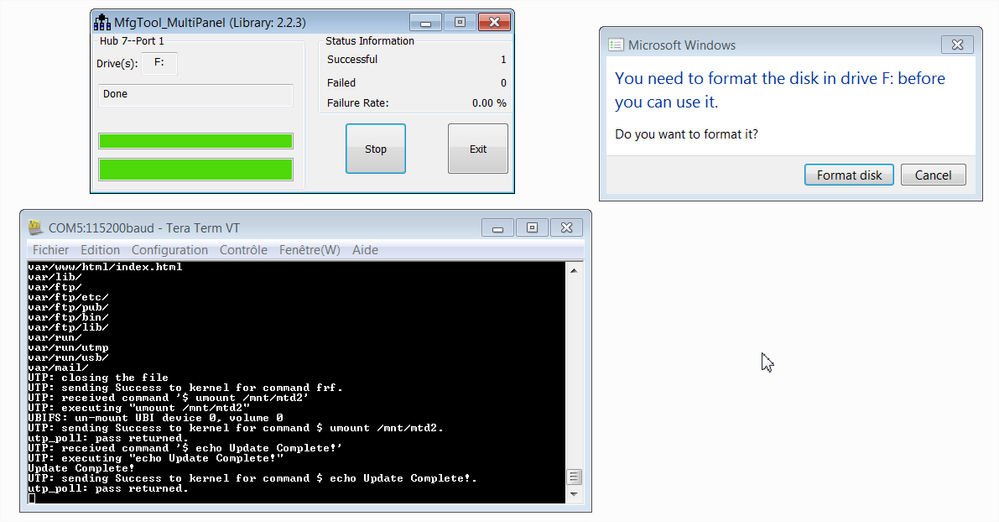
Task: Click the Tera Term scrollbar thumb
Action: (x=574, y=477)
